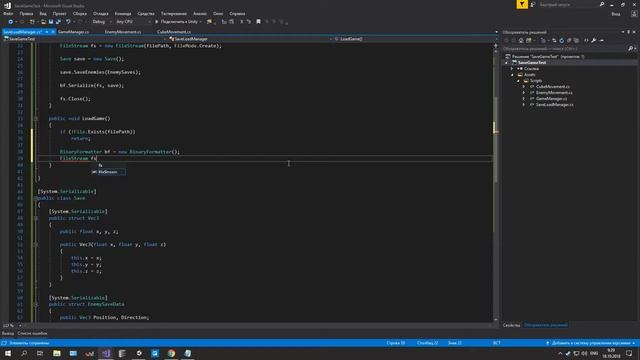Switch to EnemyMovement.cs tab

tap(123, 32)
